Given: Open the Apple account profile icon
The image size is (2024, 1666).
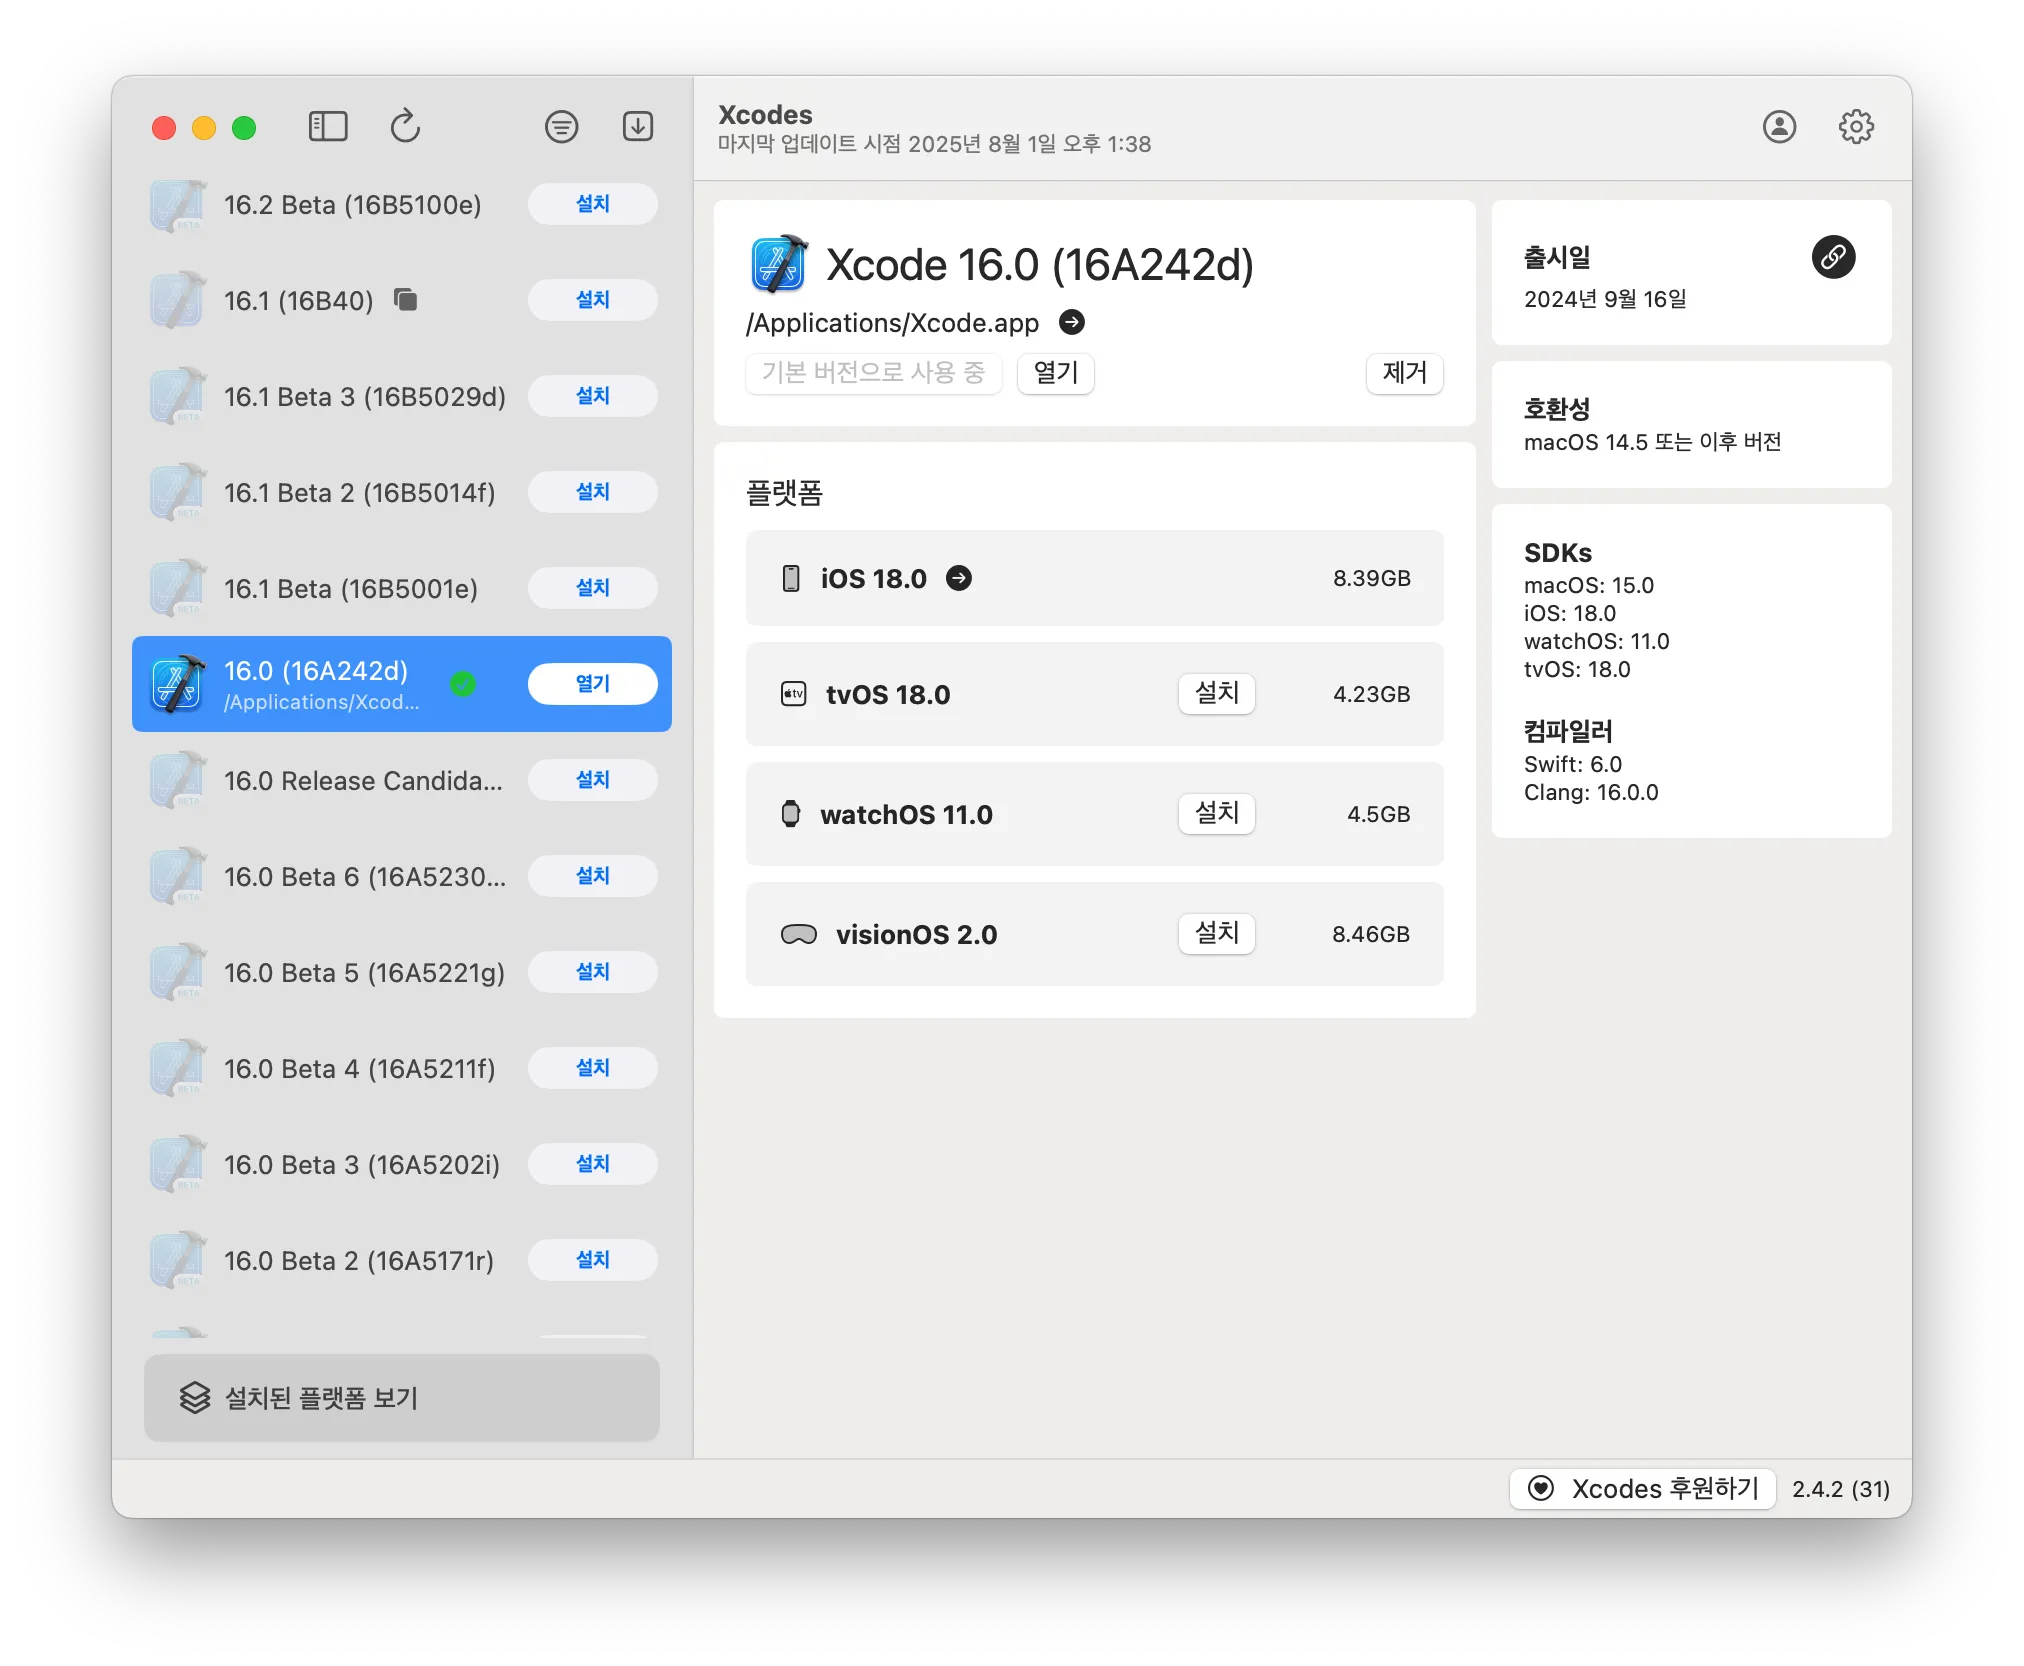Looking at the screenshot, I should click(1779, 127).
